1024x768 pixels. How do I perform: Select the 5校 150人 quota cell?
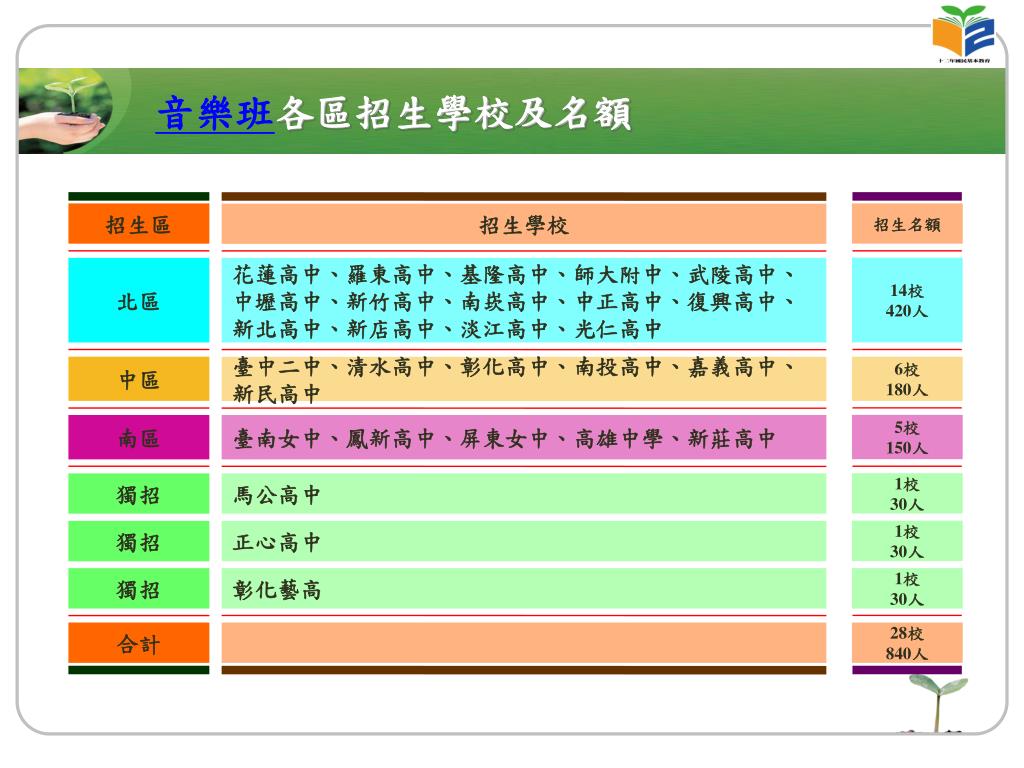click(906, 438)
